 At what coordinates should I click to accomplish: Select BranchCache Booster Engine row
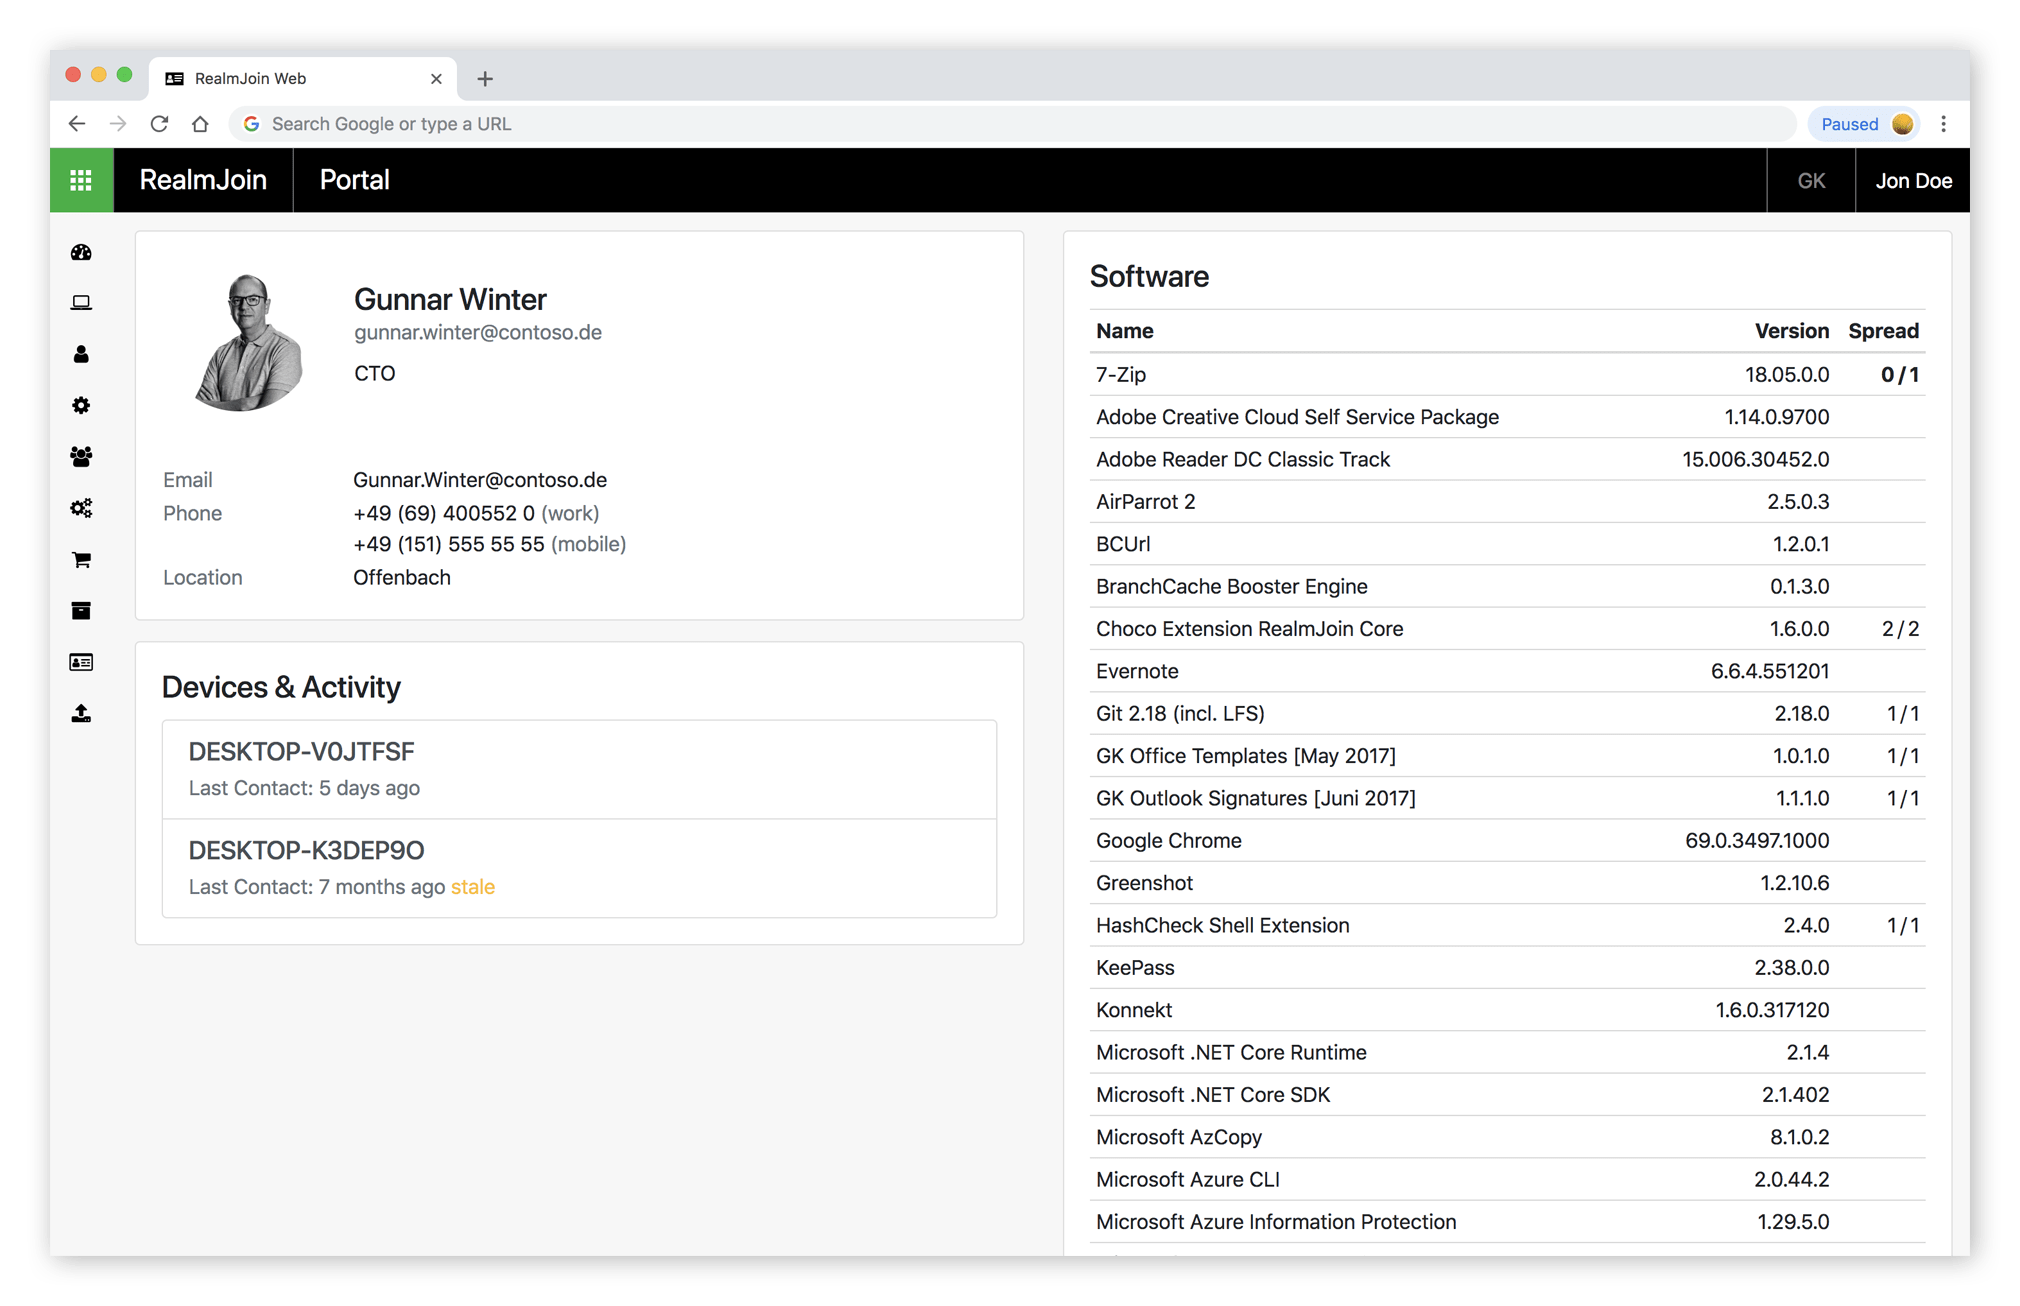(x=1507, y=586)
